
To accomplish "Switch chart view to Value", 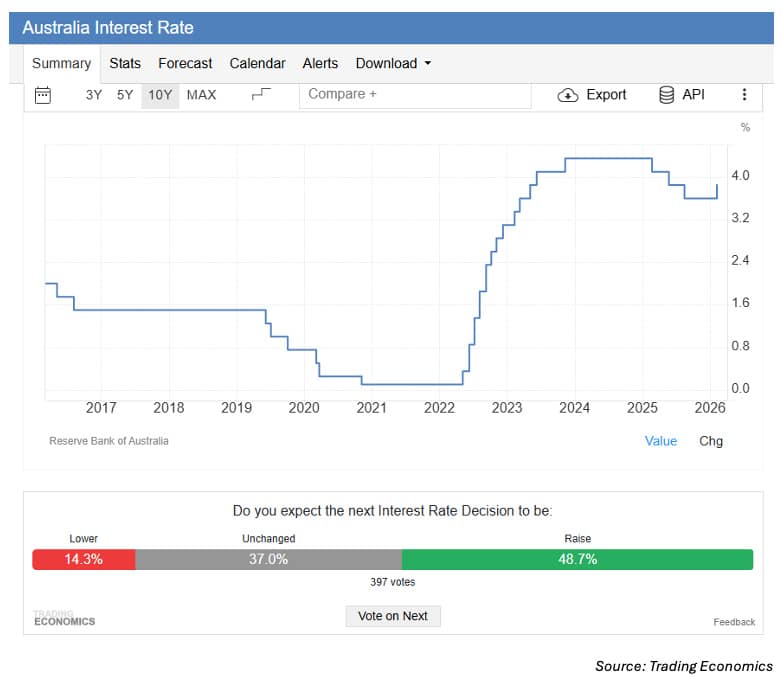I will click(660, 440).
